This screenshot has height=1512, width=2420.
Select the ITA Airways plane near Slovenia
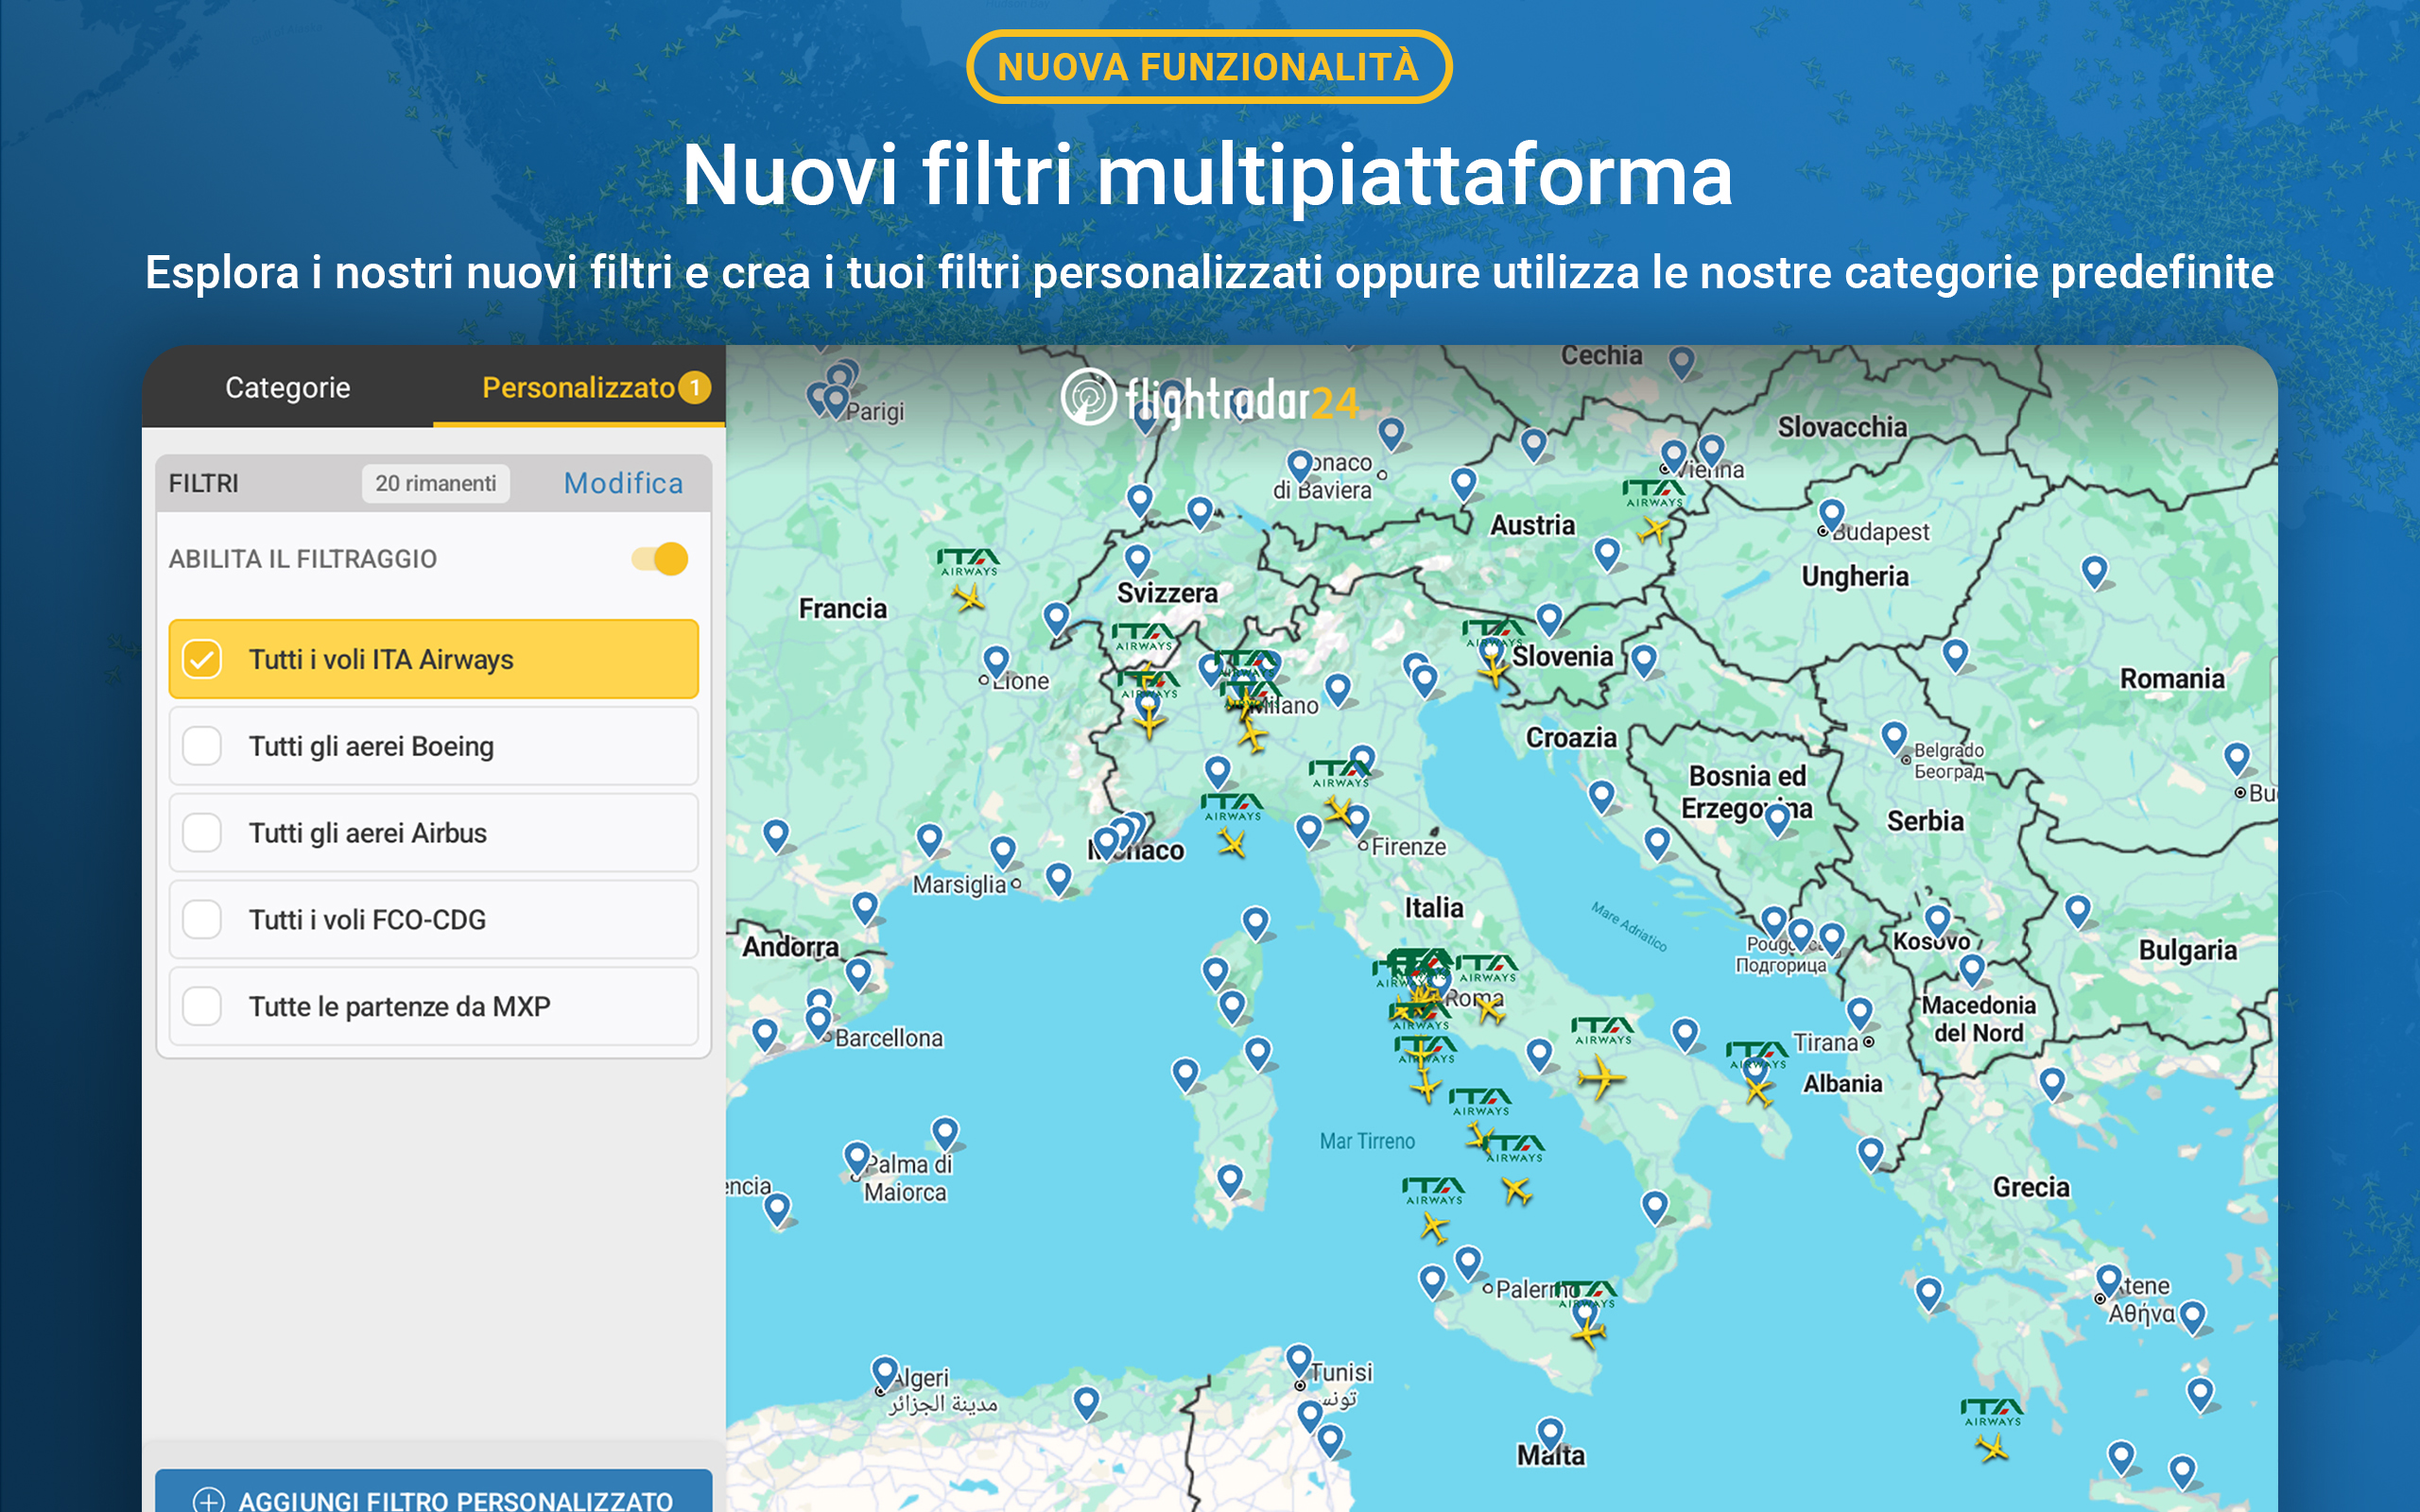point(1493,671)
